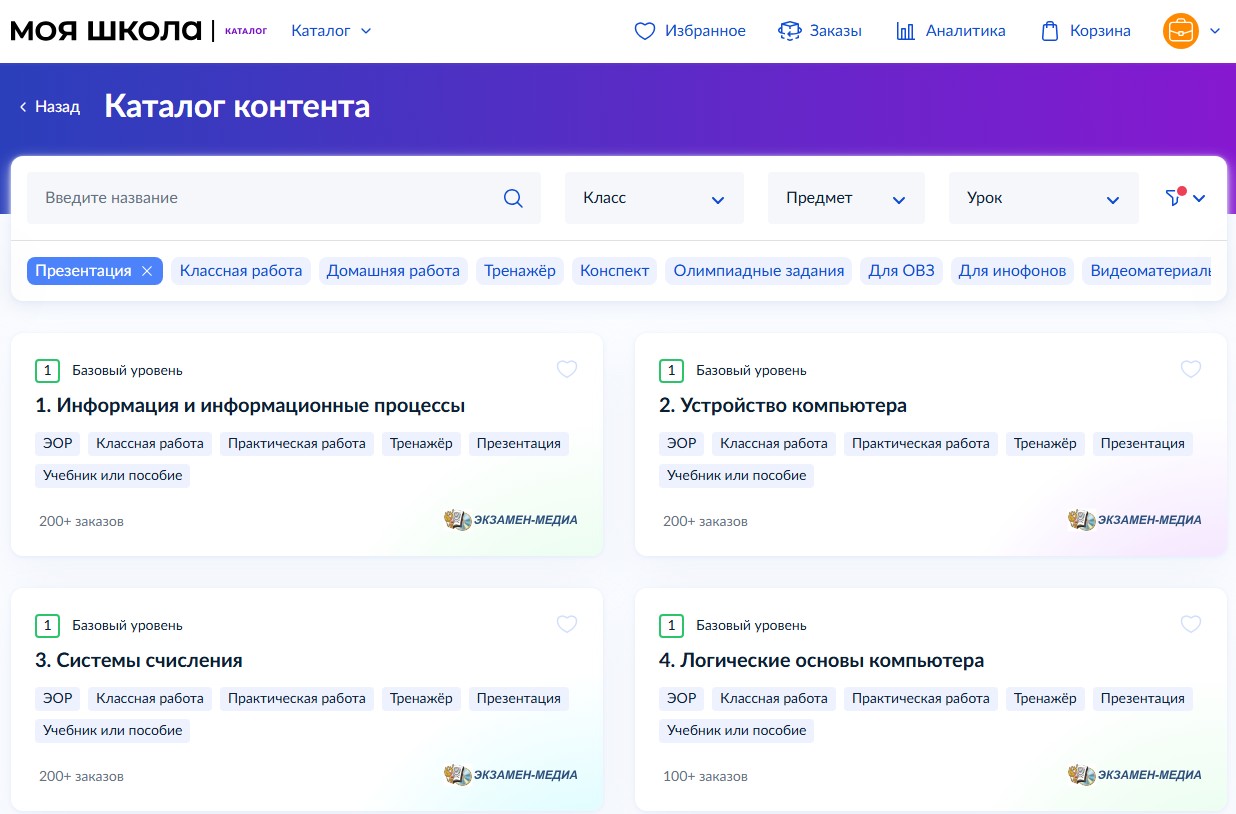Remove the Презентация filter with the X
Image resolution: width=1236 pixels, height=814 pixels.
[x=147, y=271]
